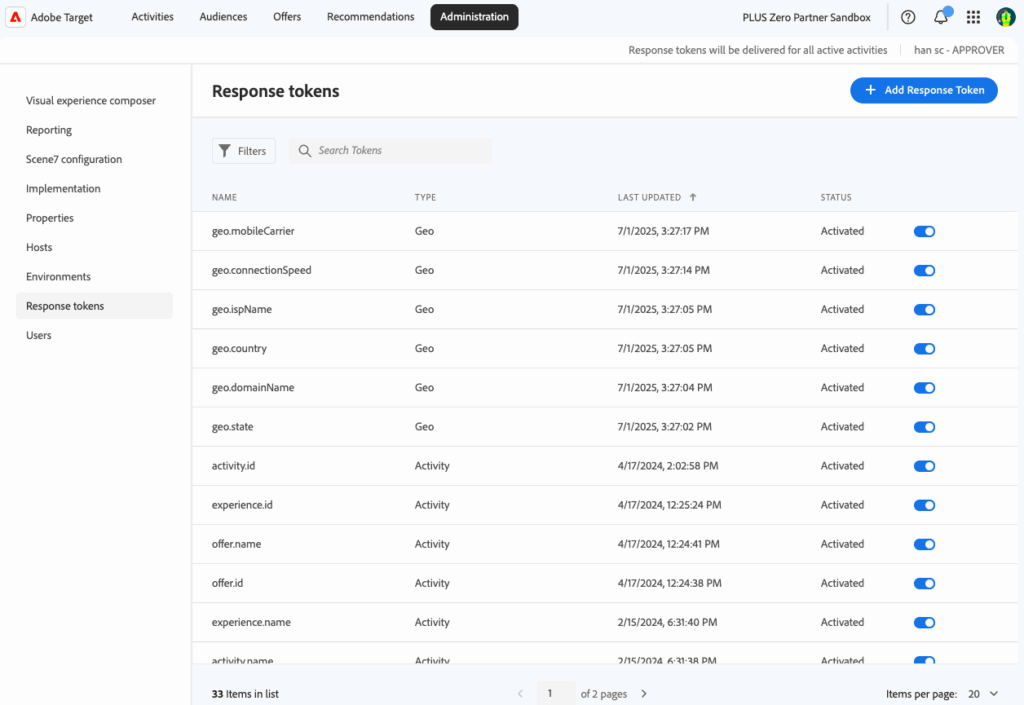
Task: Open the Filters panel
Action: click(243, 150)
